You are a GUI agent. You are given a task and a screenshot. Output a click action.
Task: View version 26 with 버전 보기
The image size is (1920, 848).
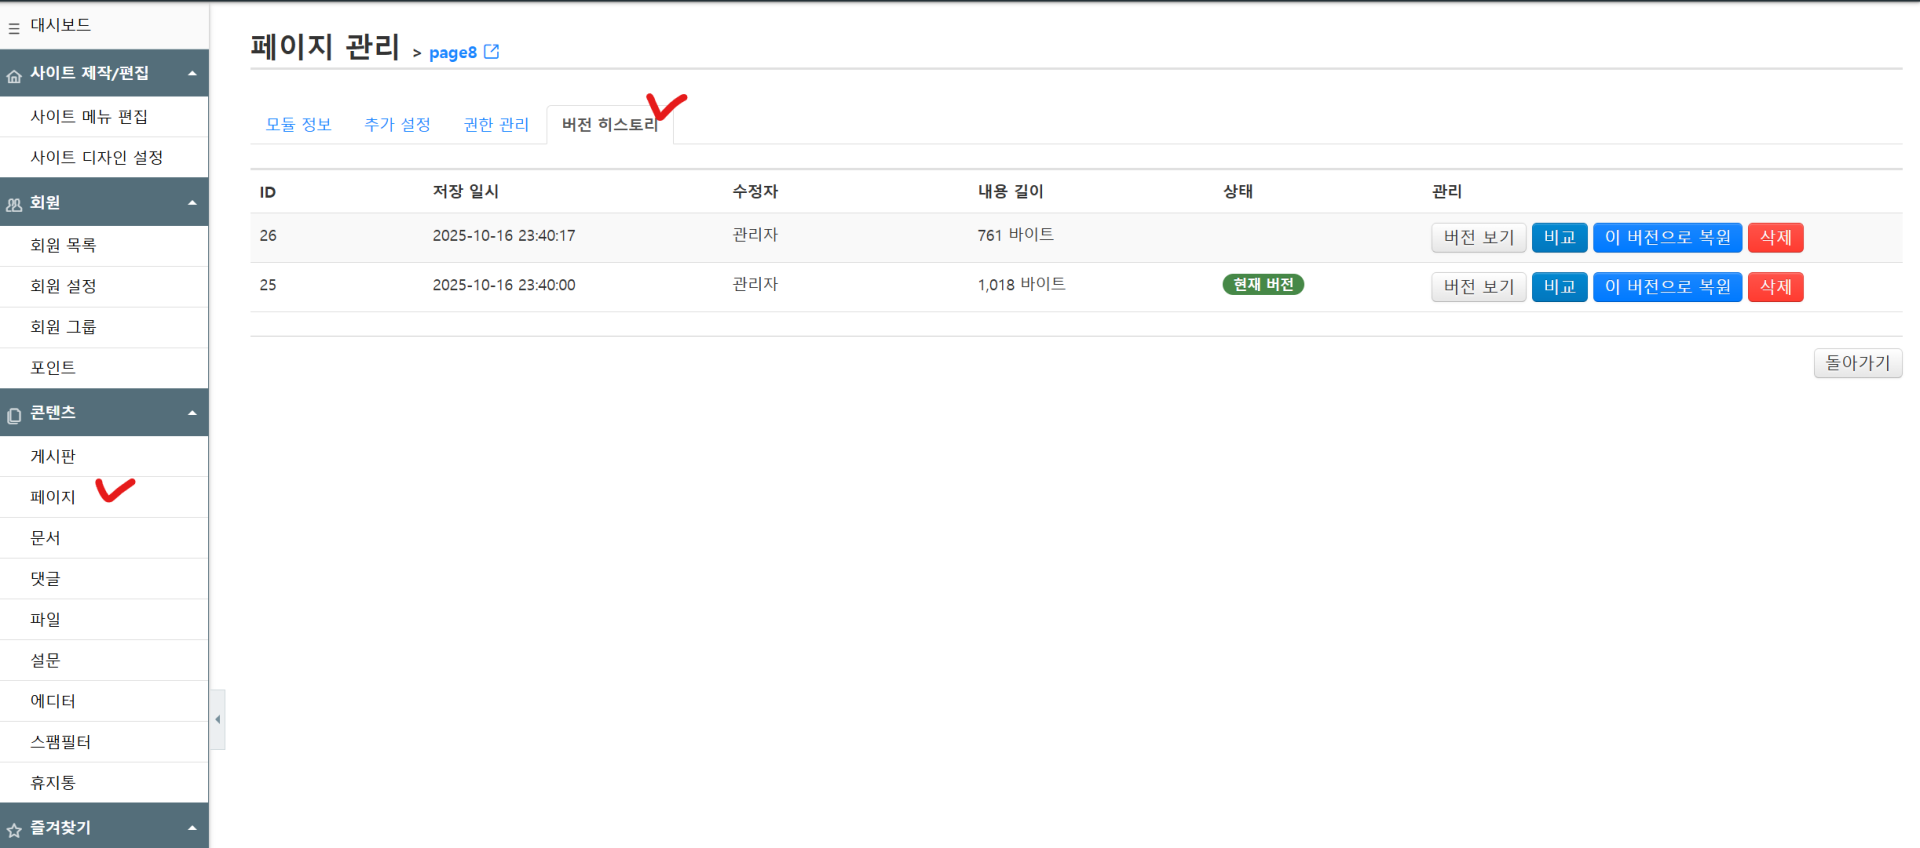[1478, 238]
